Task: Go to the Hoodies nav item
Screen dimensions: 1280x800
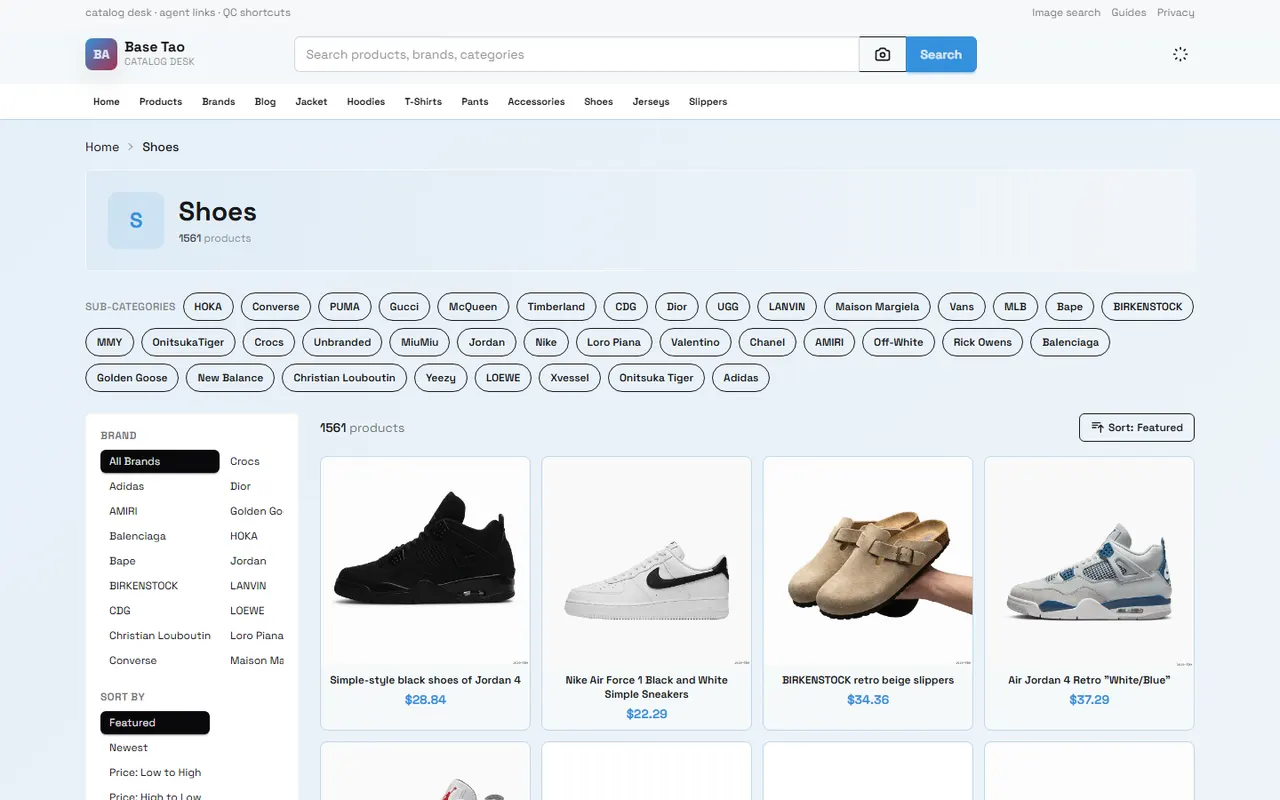Action: tap(366, 102)
